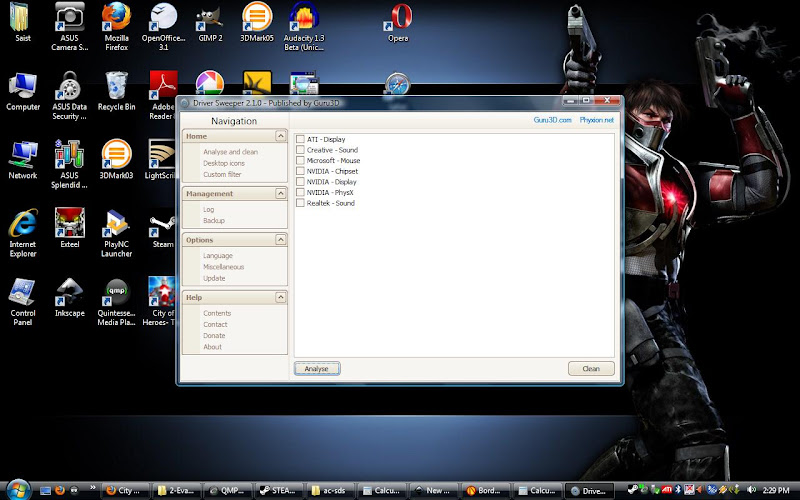Open the Computer desktop icon
800x500 pixels.
point(23,92)
